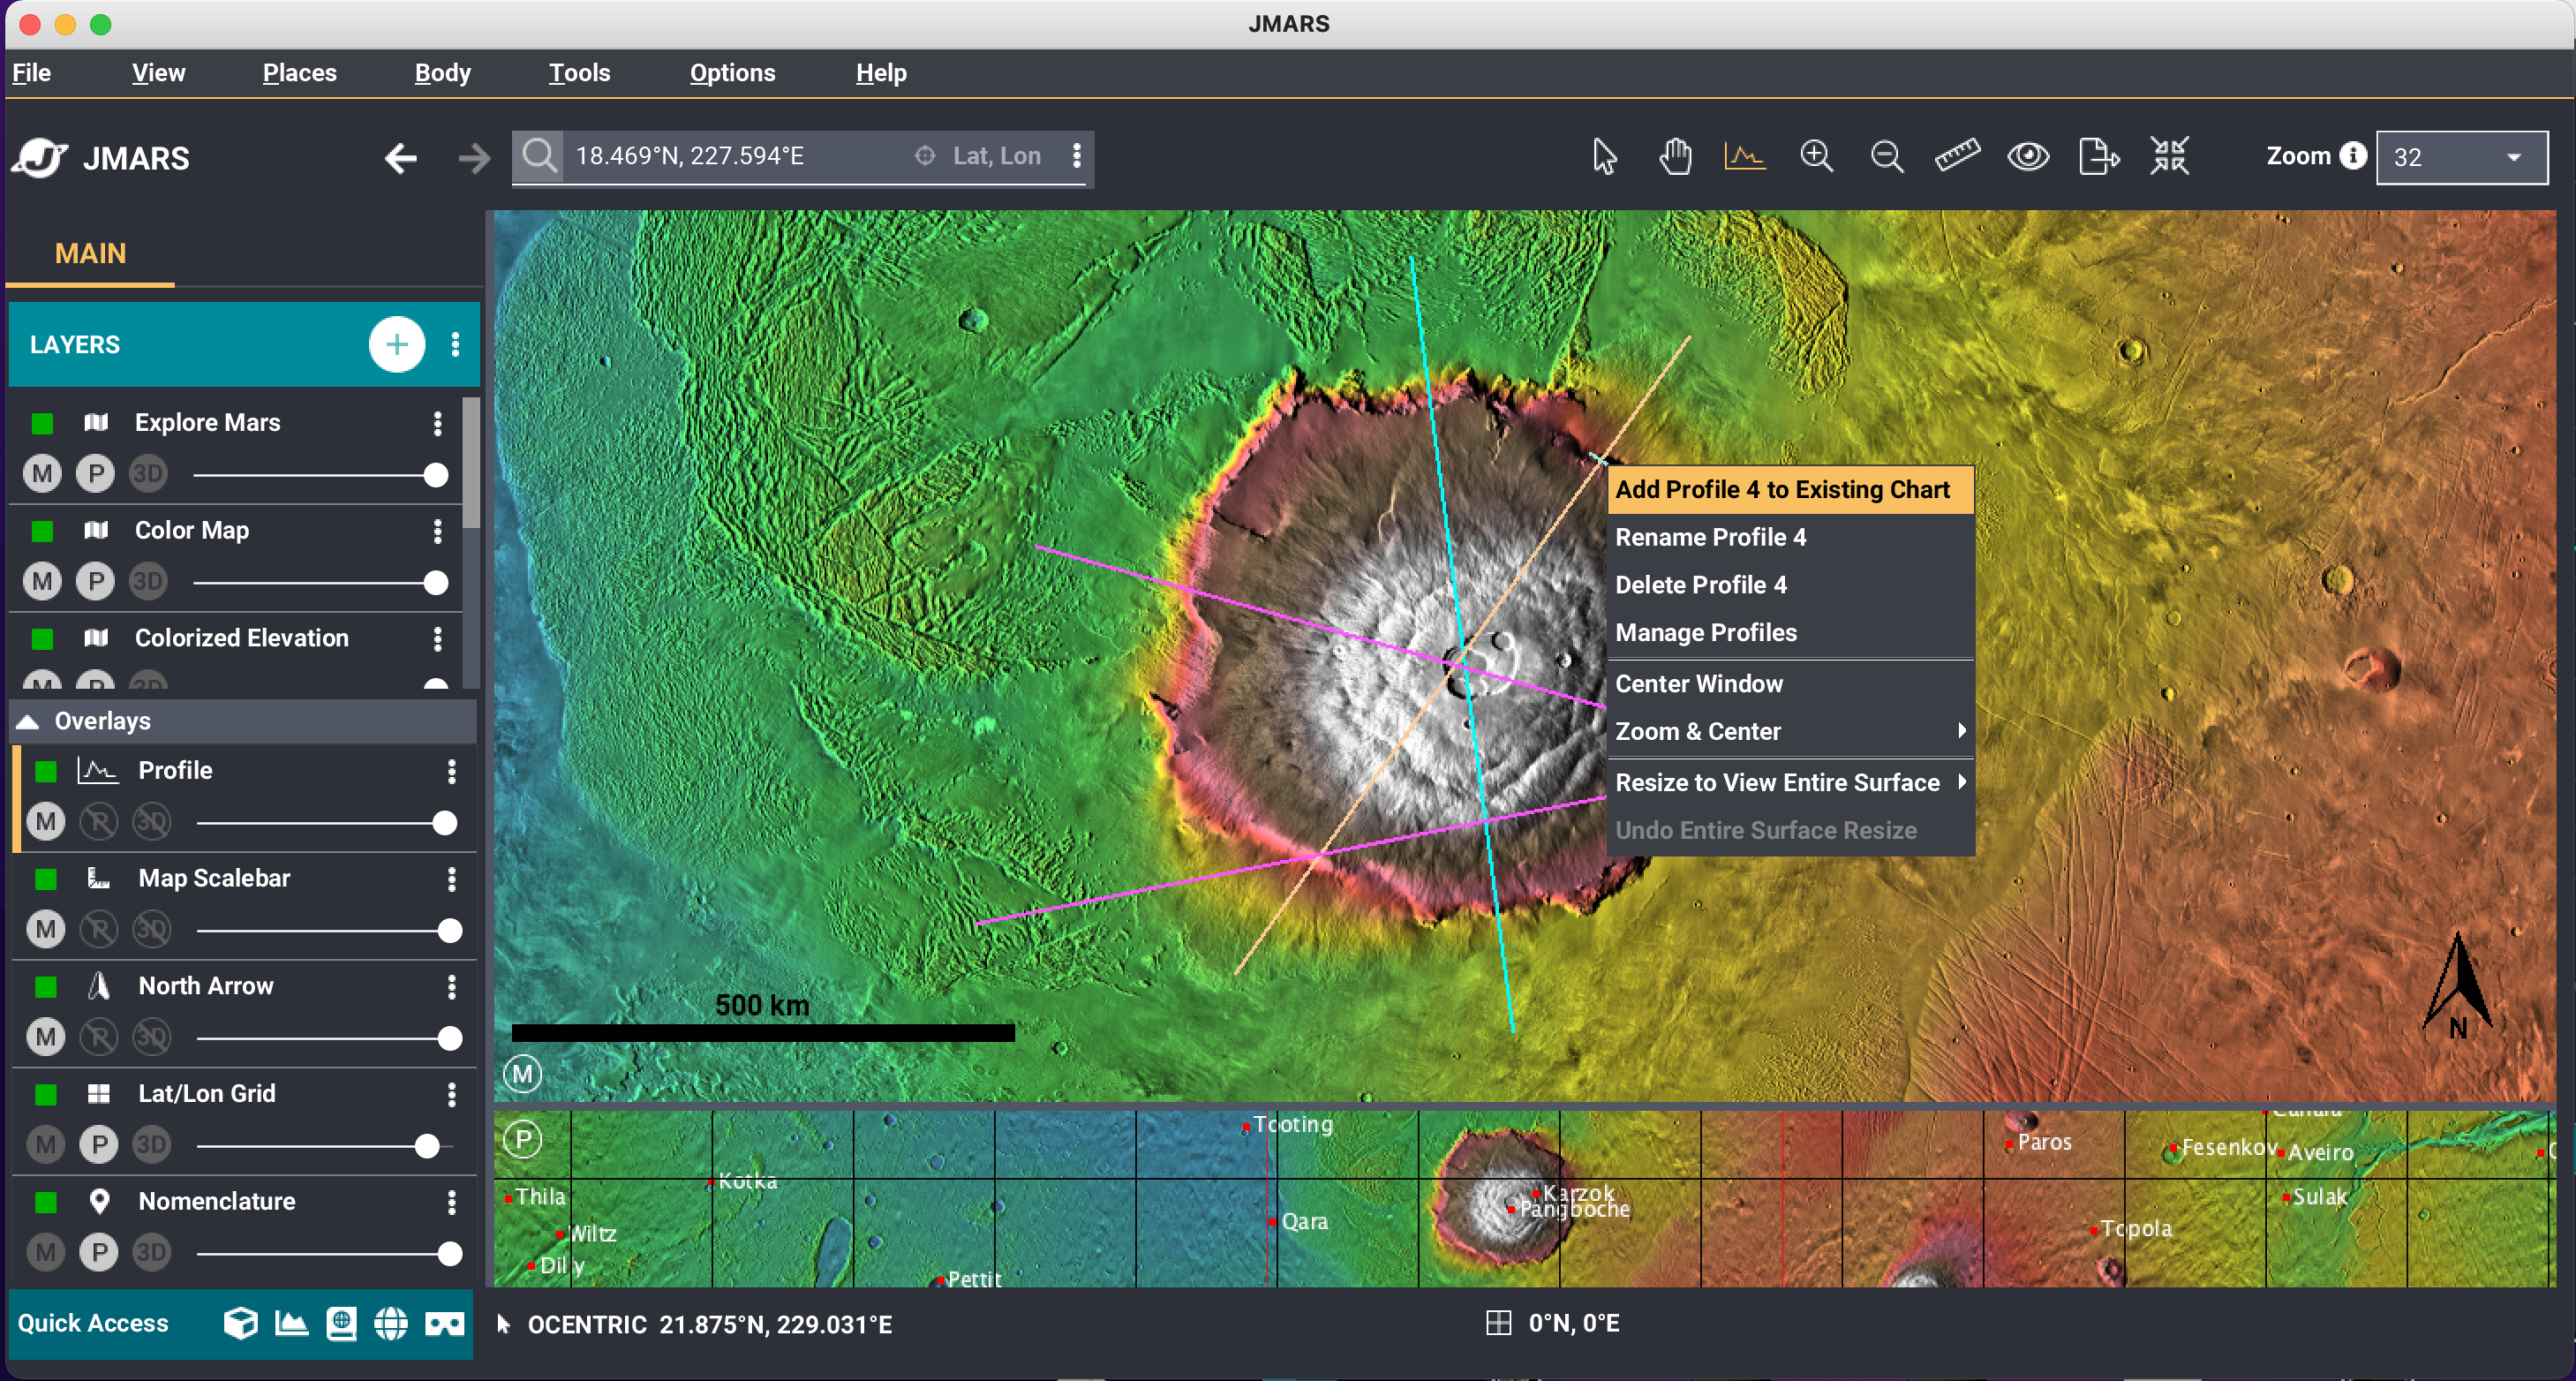Open Color Map layer options menu
The height and width of the screenshot is (1381, 2576).
point(437,531)
